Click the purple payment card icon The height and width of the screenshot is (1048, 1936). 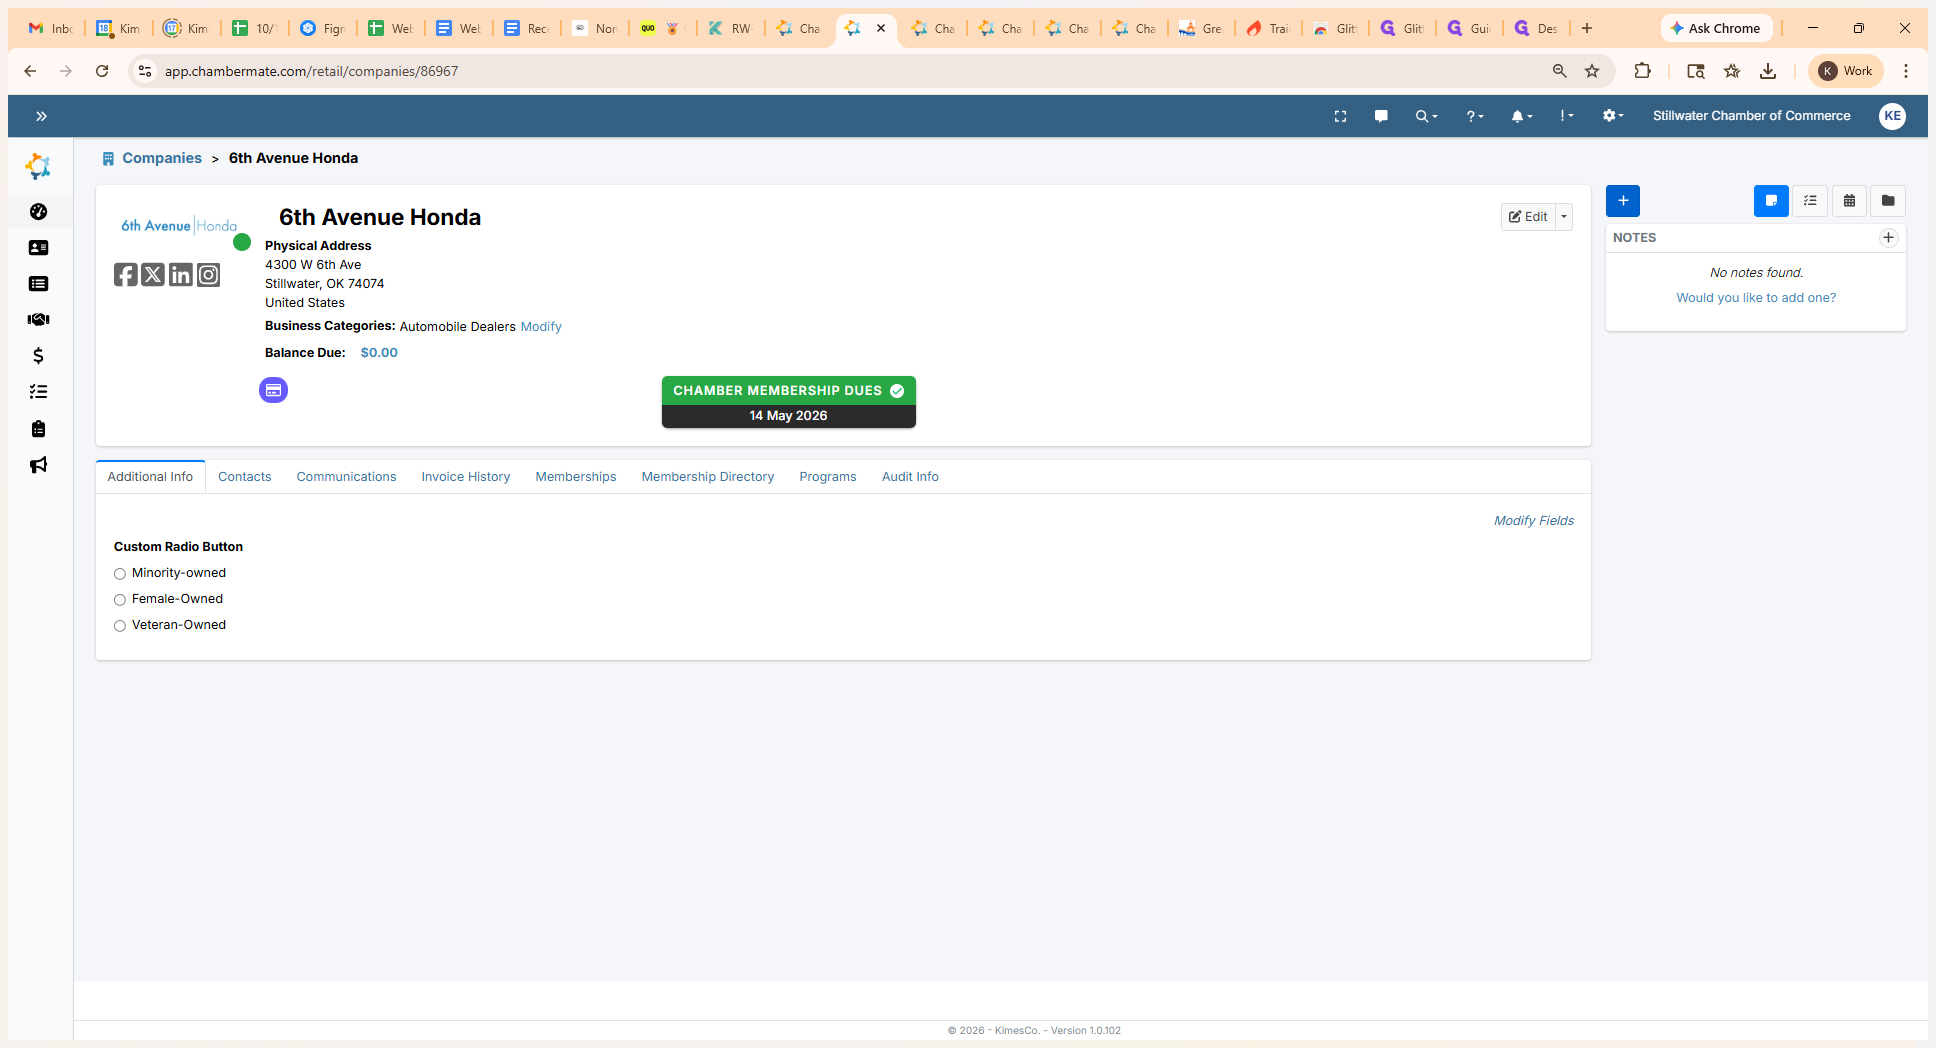click(x=273, y=390)
